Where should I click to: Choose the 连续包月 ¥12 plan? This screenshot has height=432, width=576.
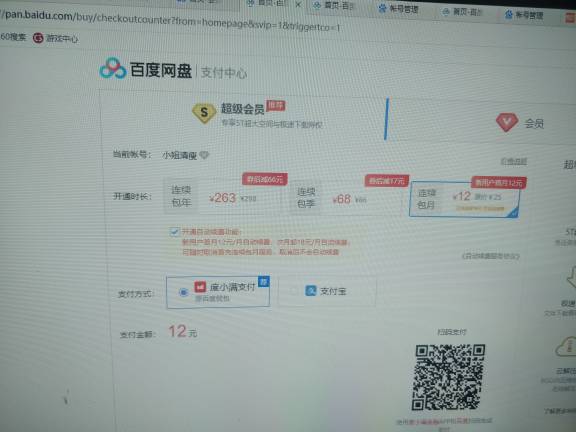pos(464,199)
